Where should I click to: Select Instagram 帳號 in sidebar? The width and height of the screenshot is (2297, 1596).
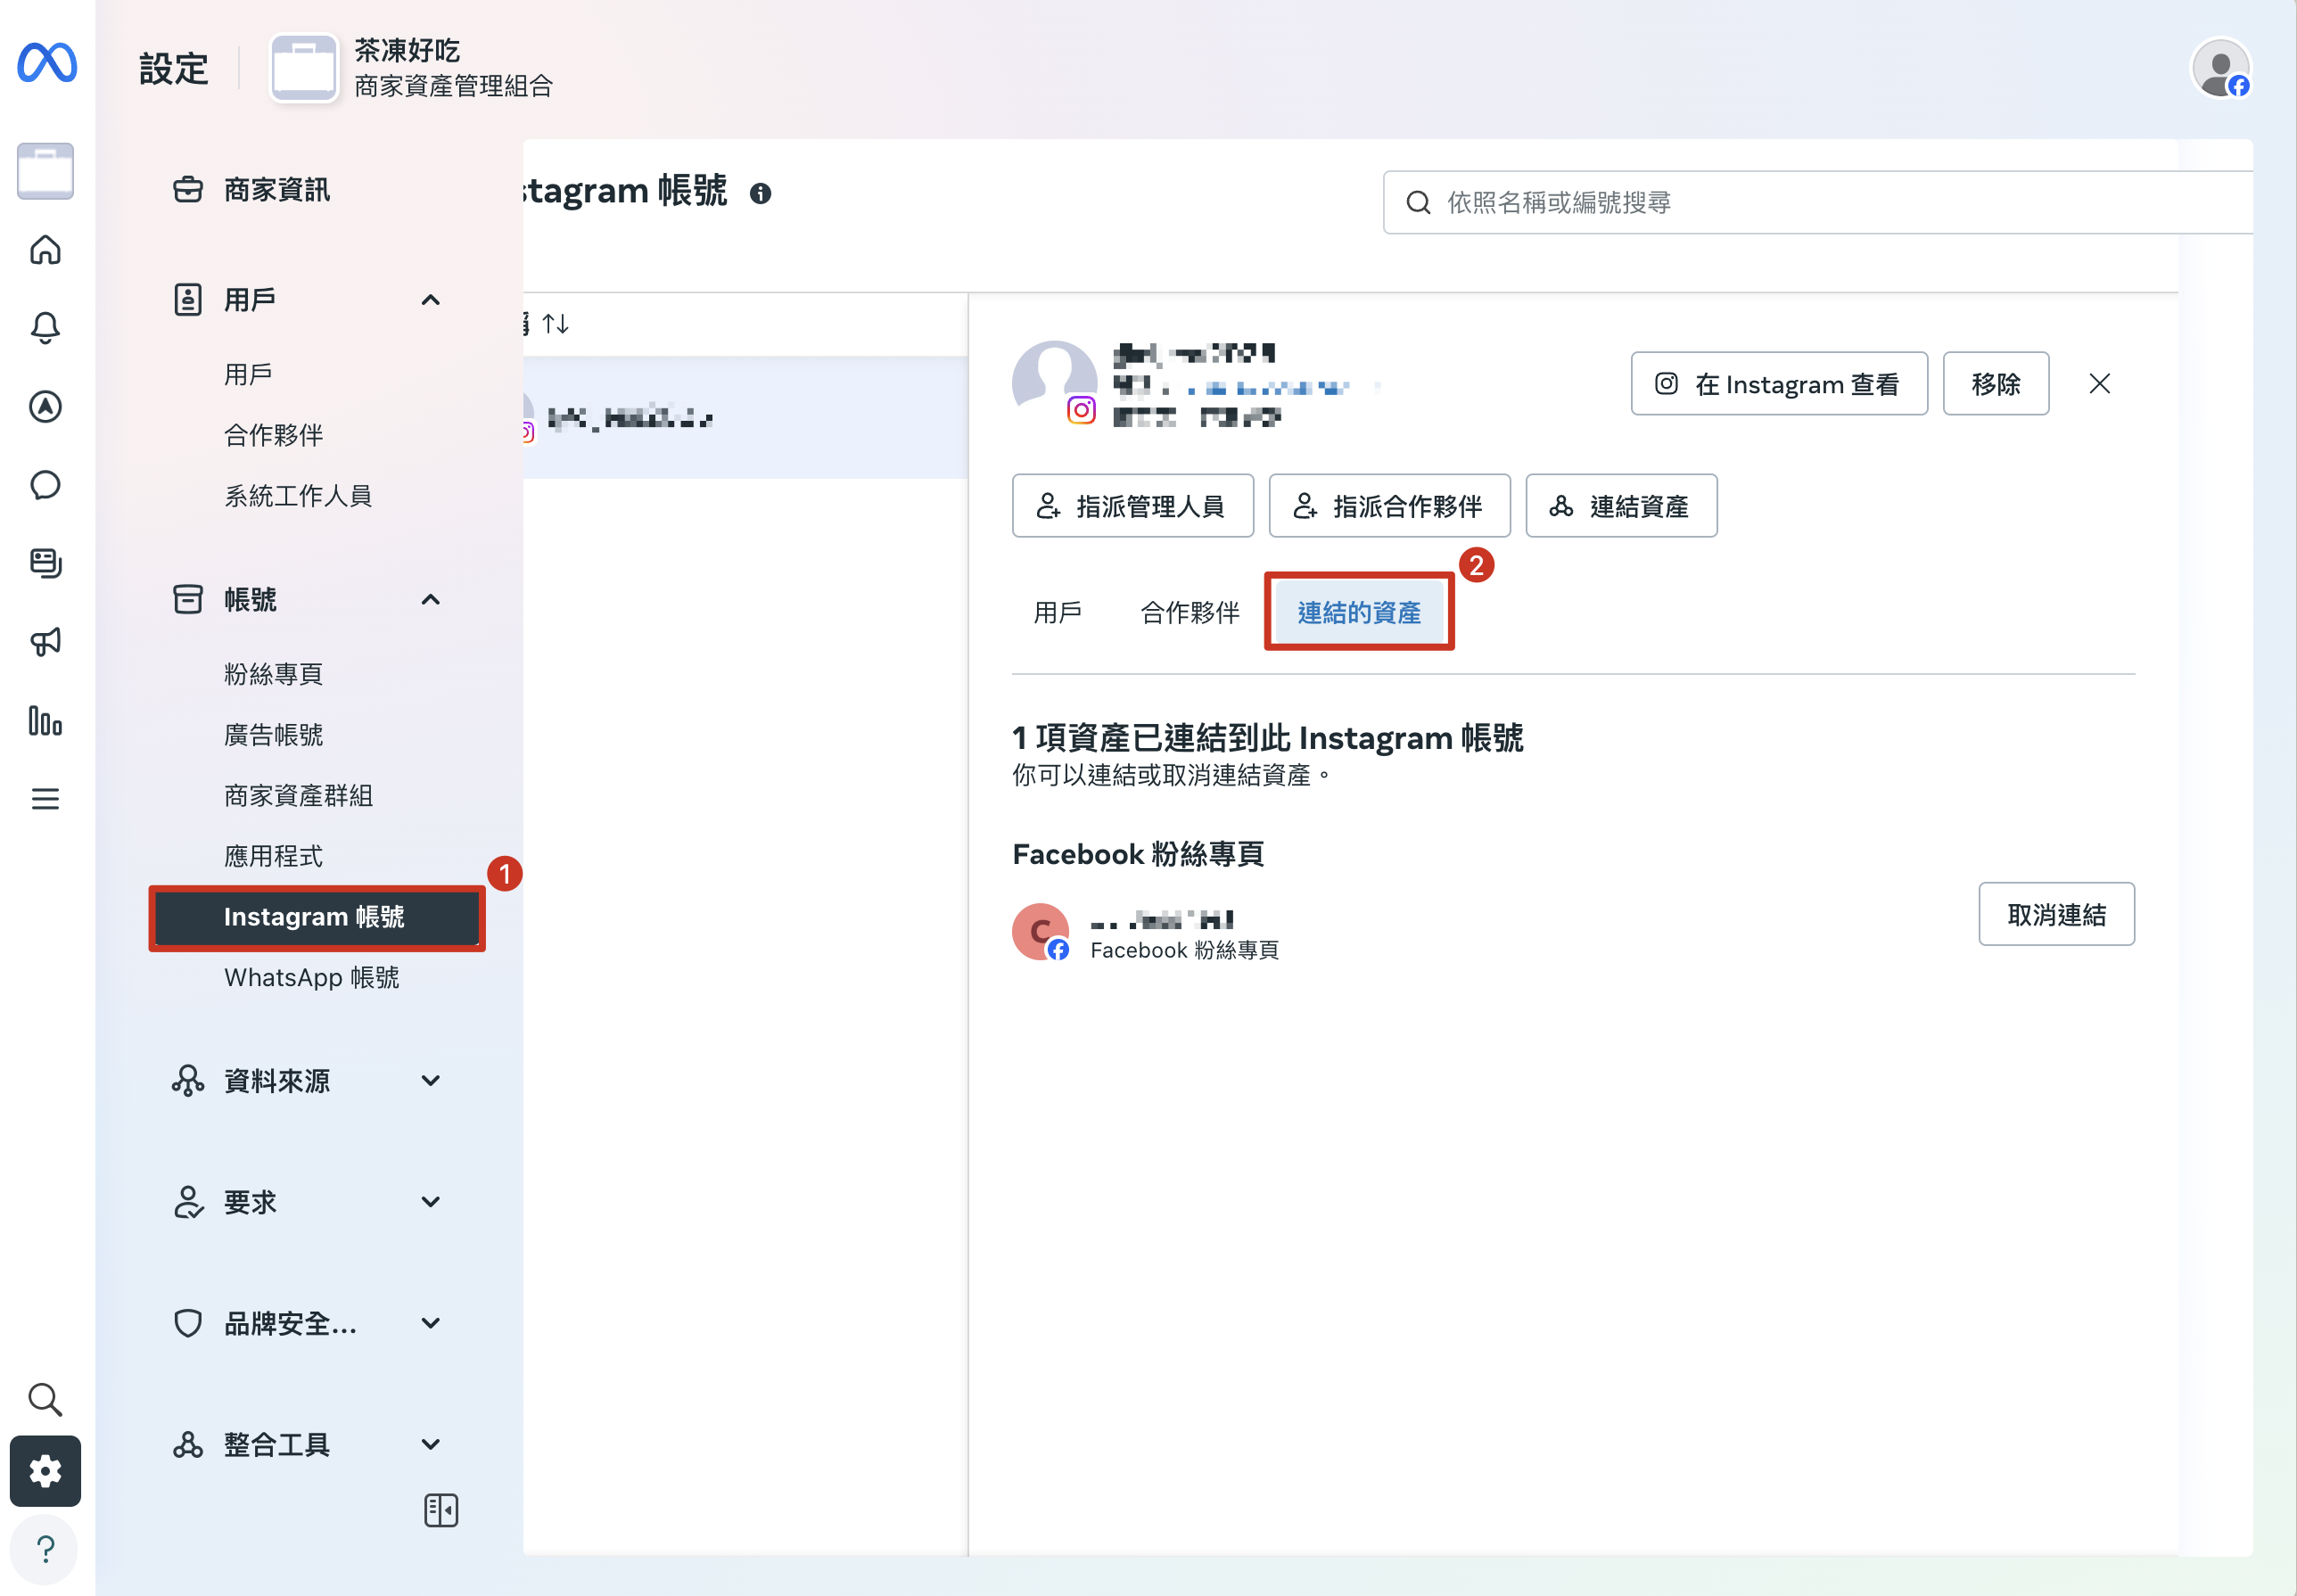pyautogui.click(x=316, y=917)
